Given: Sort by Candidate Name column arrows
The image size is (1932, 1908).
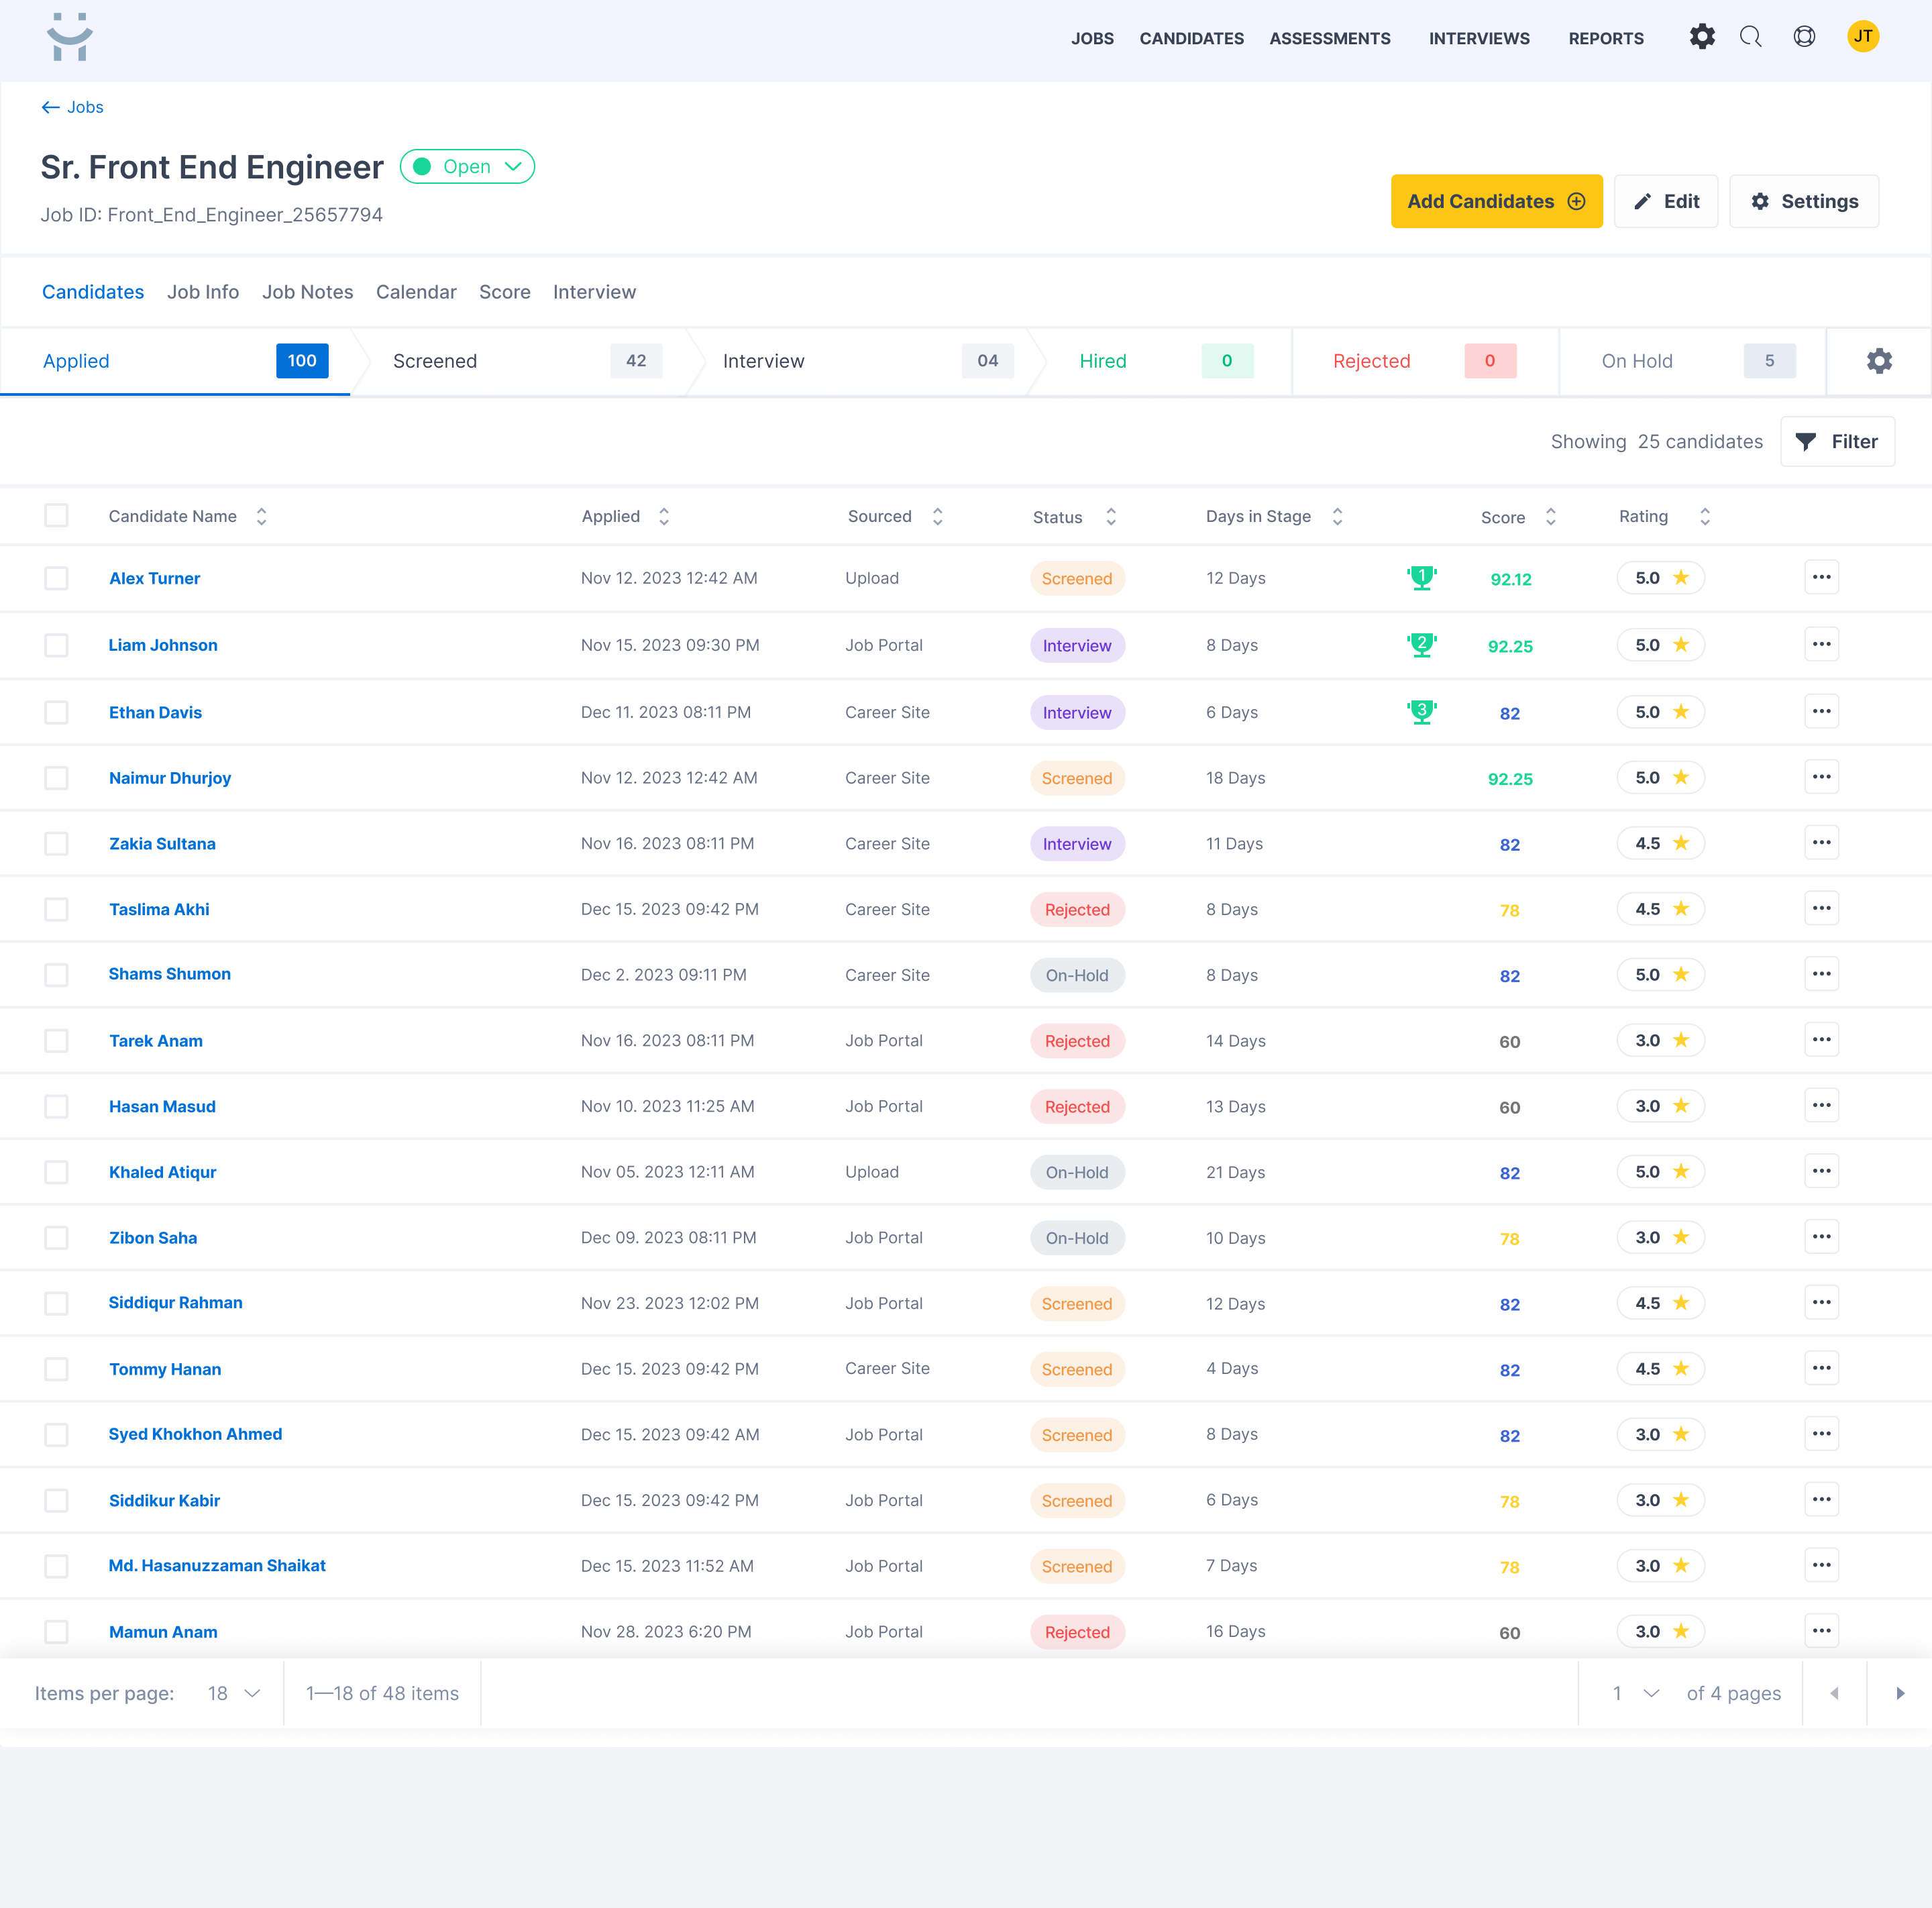Looking at the screenshot, I should coord(261,516).
